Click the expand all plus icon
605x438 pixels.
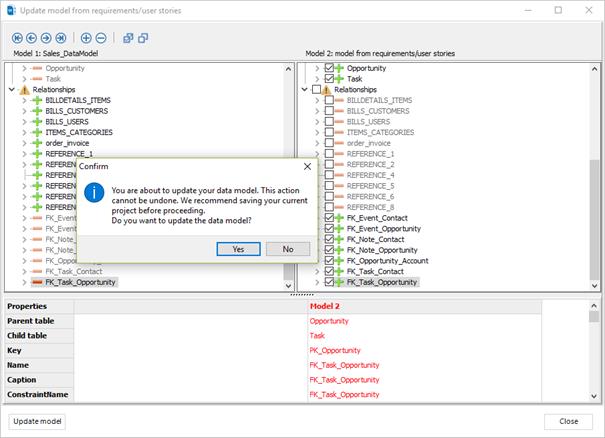click(x=86, y=38)
